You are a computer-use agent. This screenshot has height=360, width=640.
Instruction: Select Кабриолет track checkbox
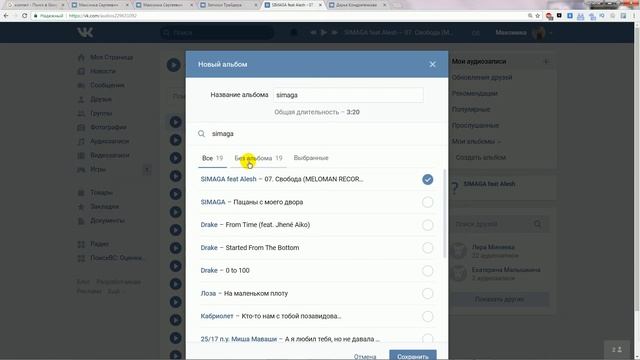pos(427,316)
